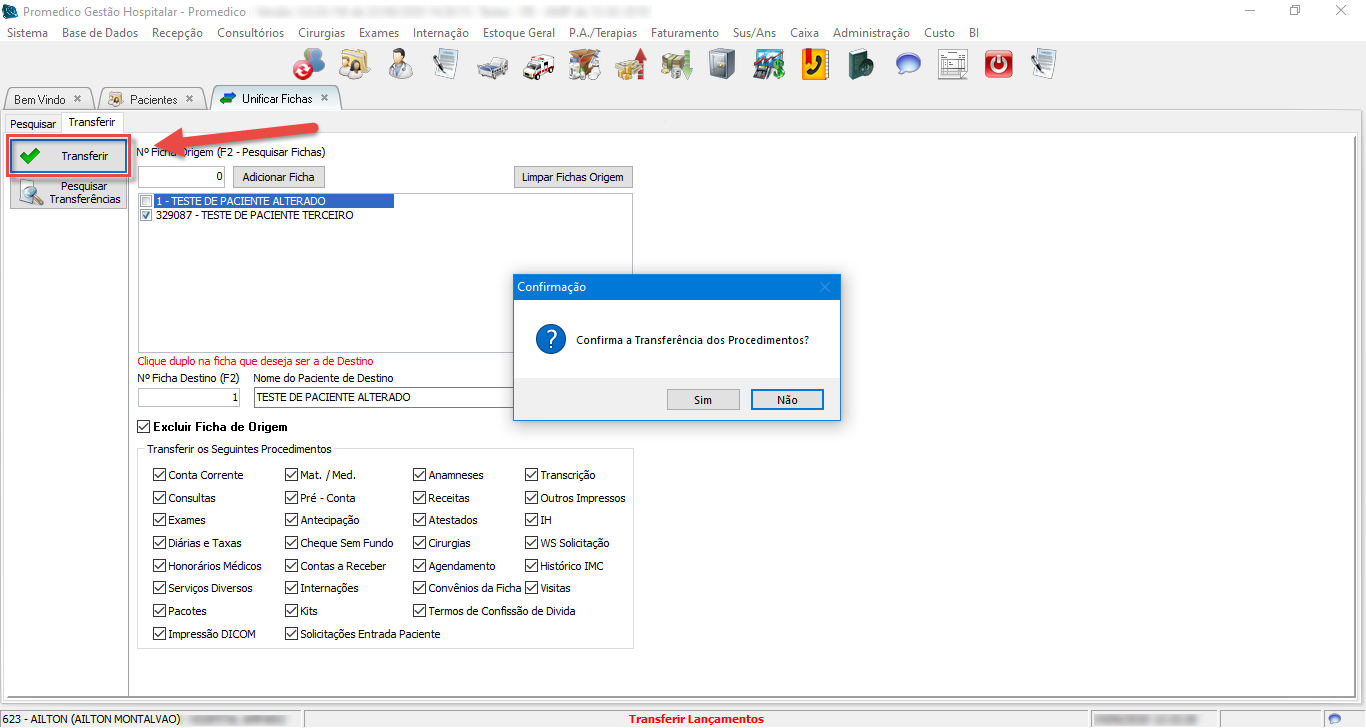This screenshot has height=728, width=1366.
Task: Click the red power button icon
Action: 998,65
